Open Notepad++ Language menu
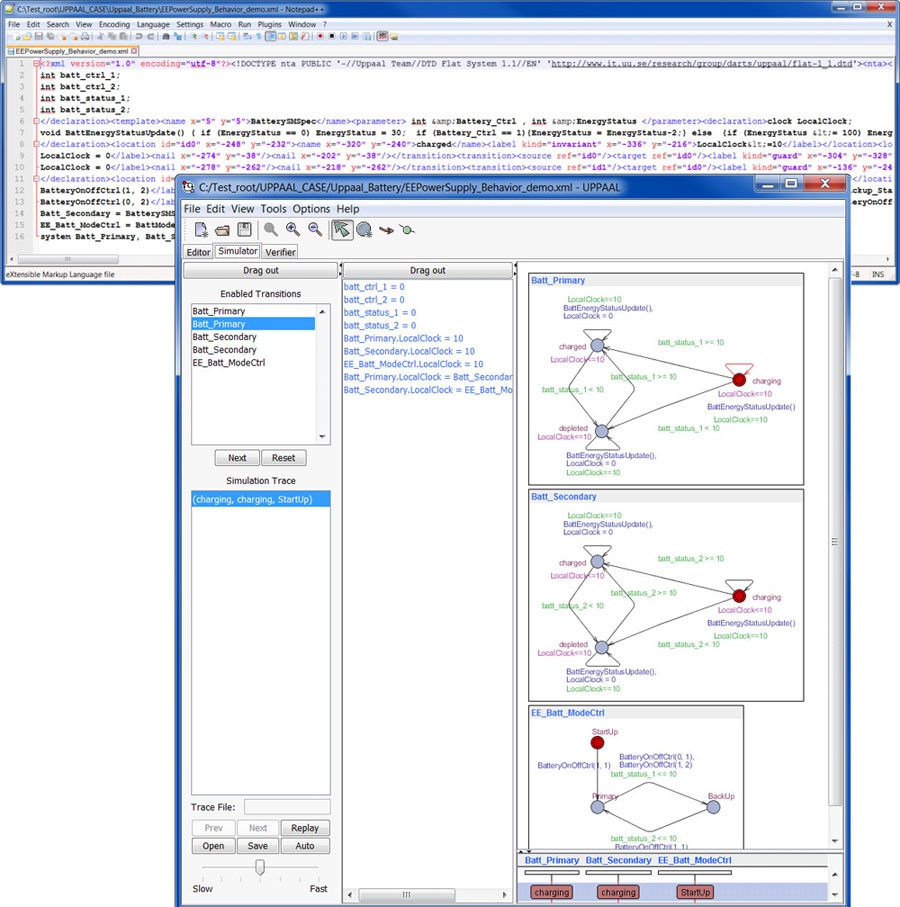The image size is (900, 907). [x=153, y=24]
